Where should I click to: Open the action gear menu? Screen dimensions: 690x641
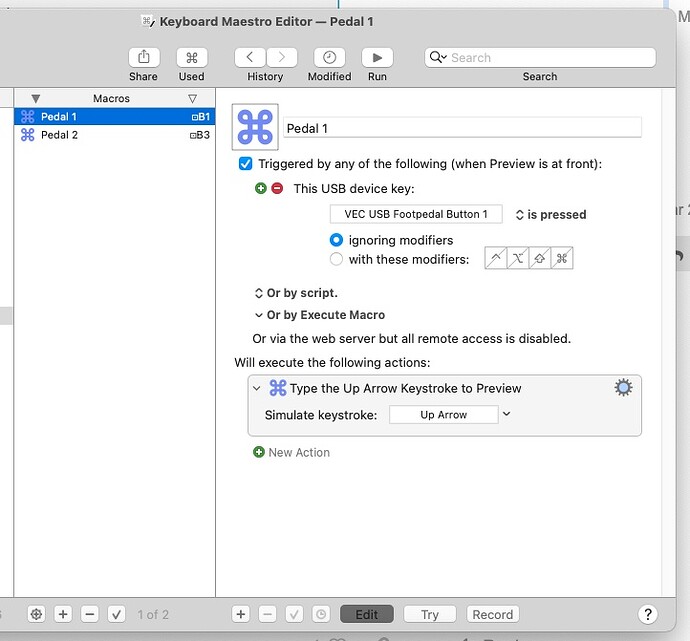coord(623,388)
